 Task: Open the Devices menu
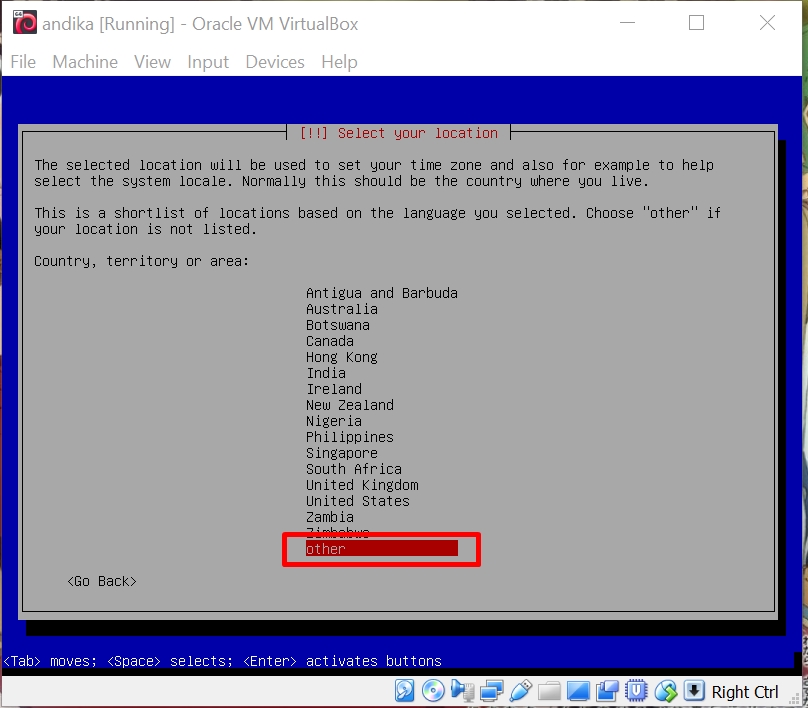tap(275, 62)
